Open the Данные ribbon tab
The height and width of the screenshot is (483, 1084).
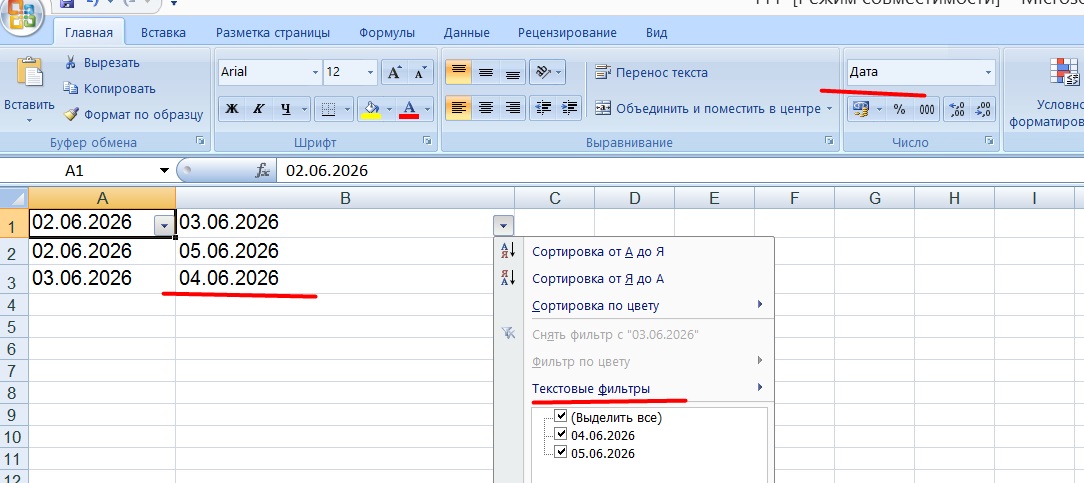point(467,32)
